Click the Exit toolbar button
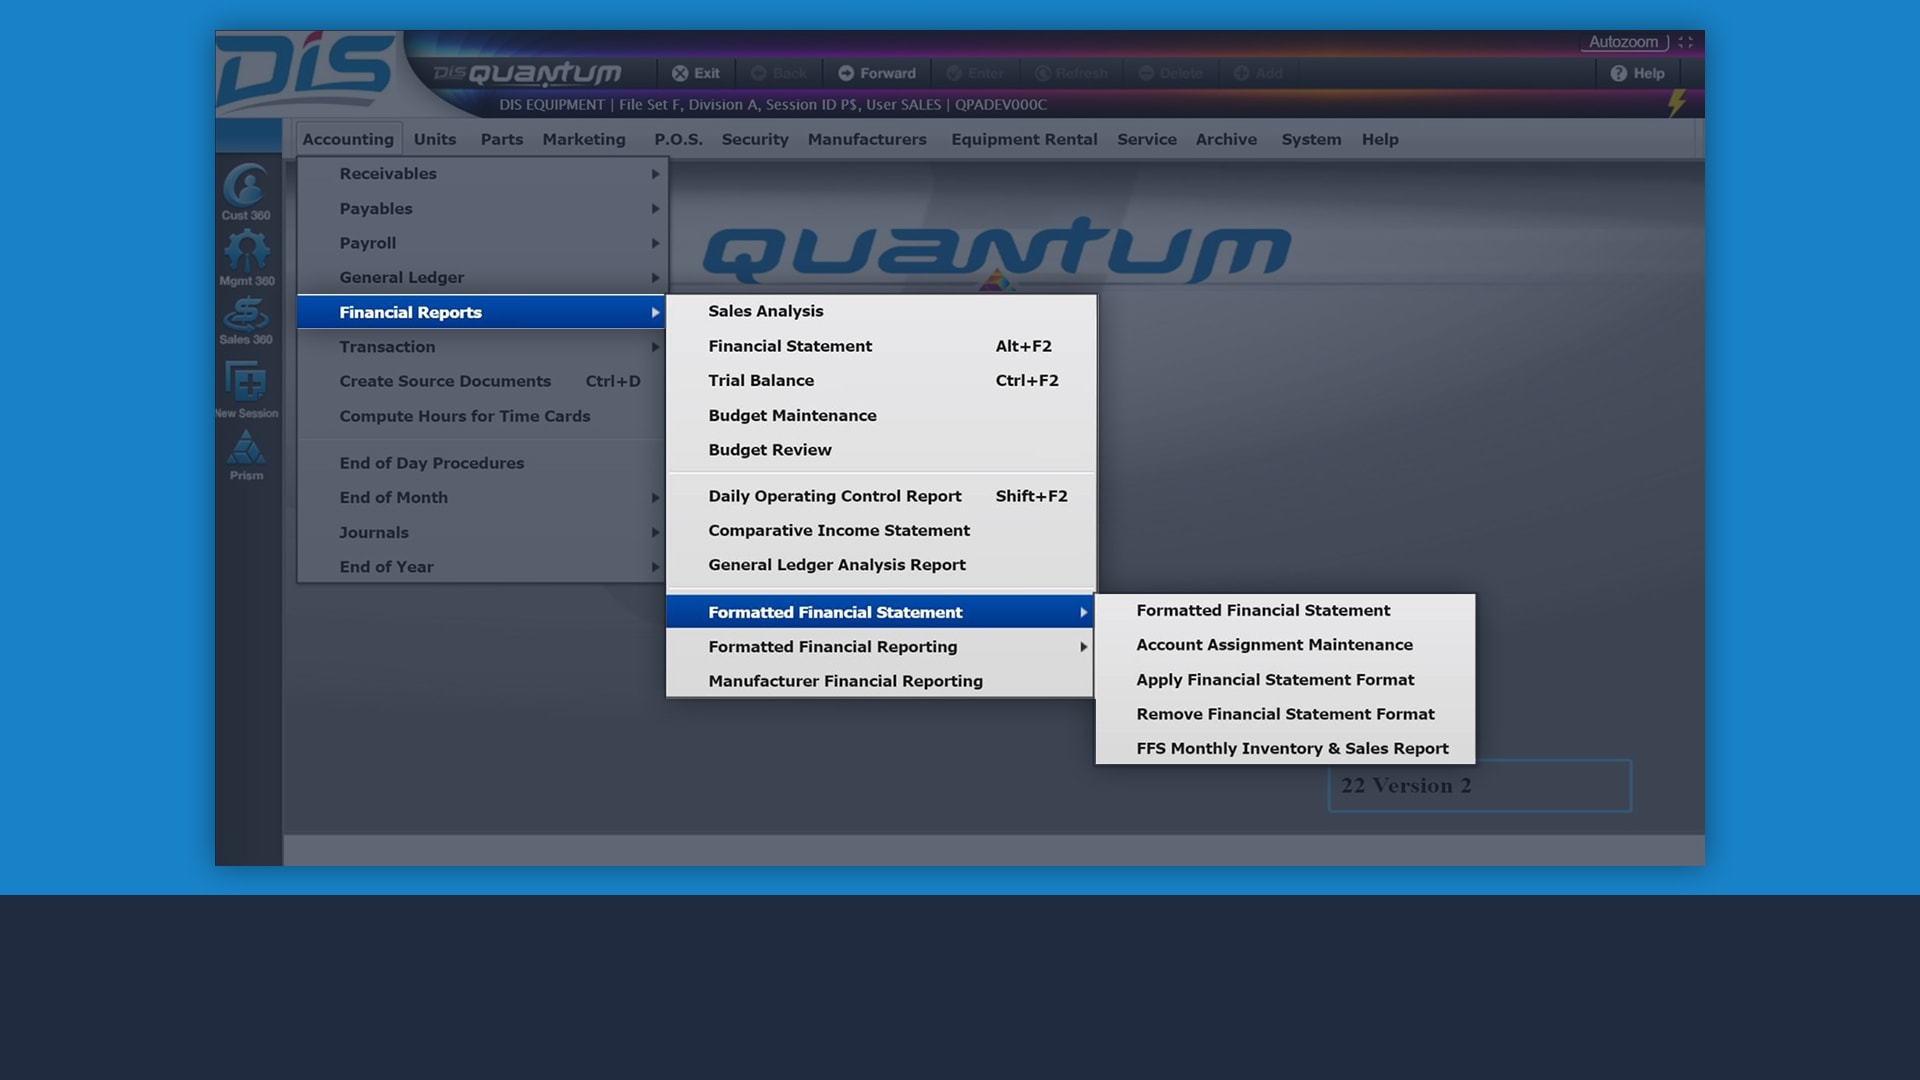Screen dimensions: 1920x1080 (696, 73)
